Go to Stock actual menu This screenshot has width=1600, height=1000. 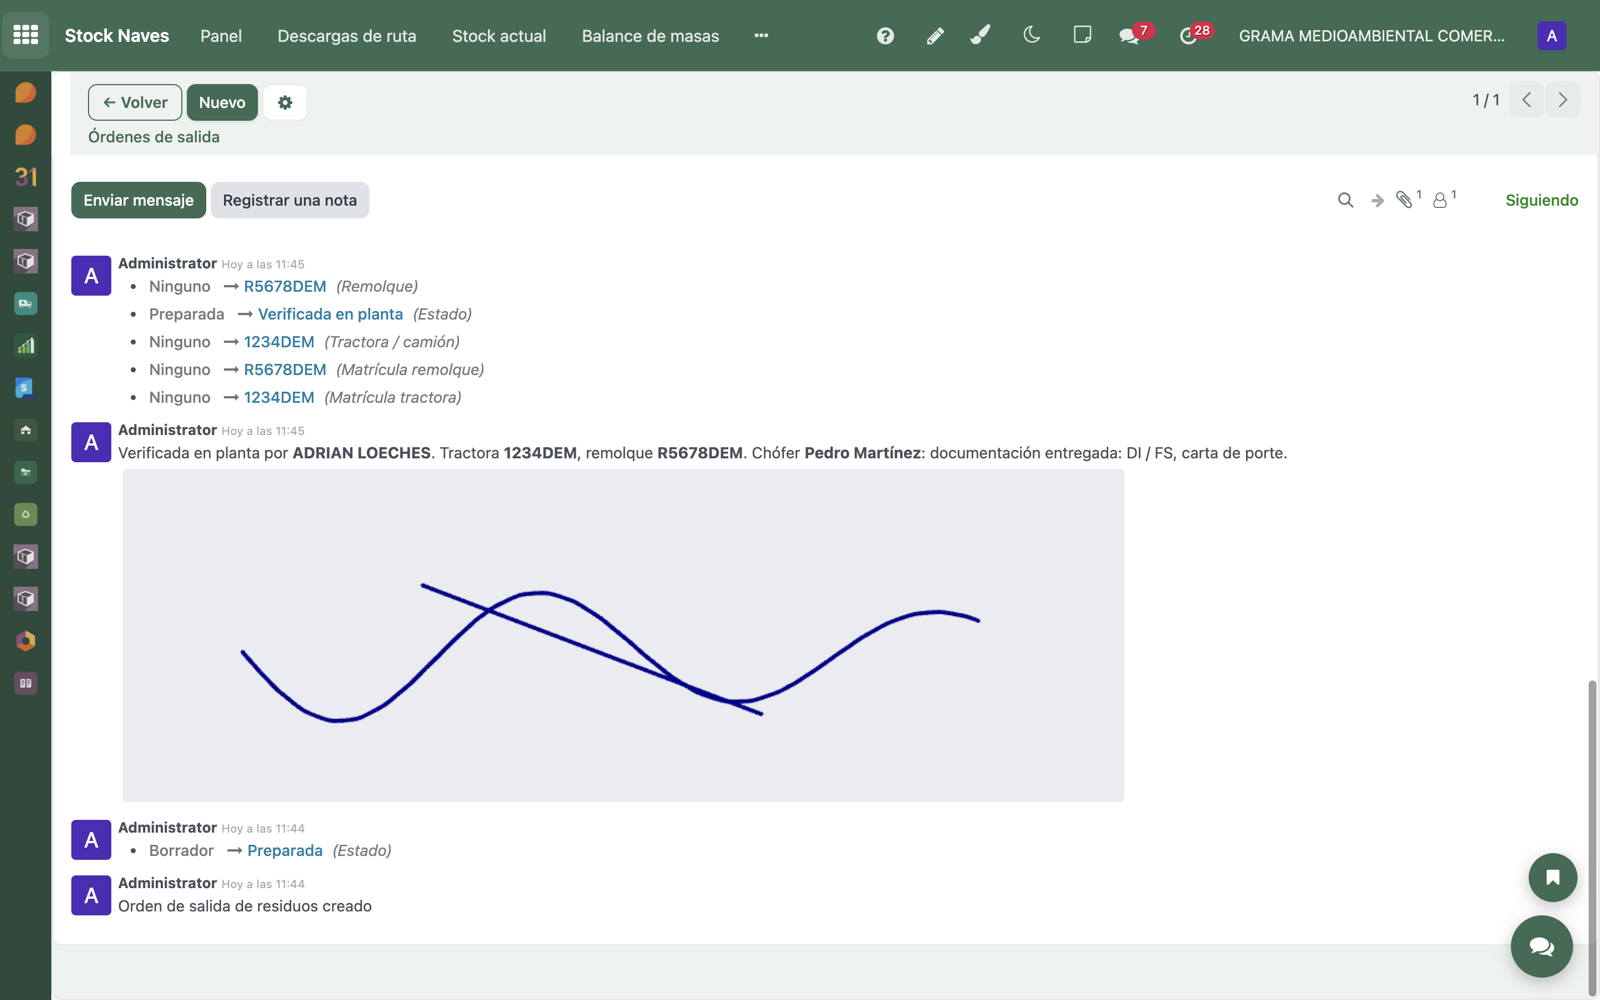[x=499, y=36]
